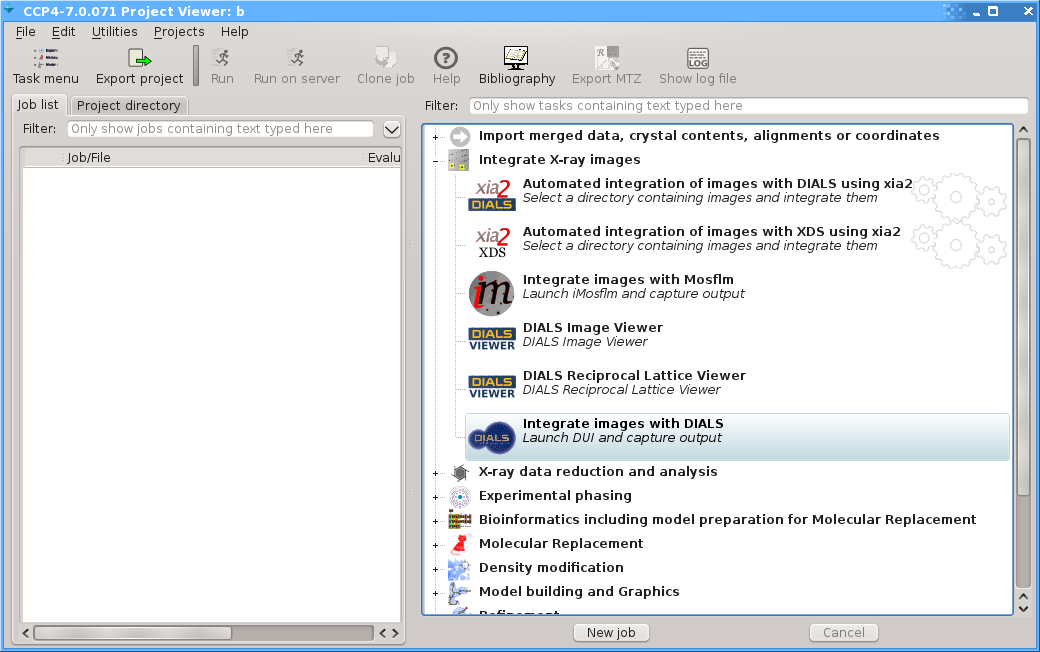Viewport: 1040px width, 652px height.
Task: Expand the Density modification node
Action: pos(436,568)
